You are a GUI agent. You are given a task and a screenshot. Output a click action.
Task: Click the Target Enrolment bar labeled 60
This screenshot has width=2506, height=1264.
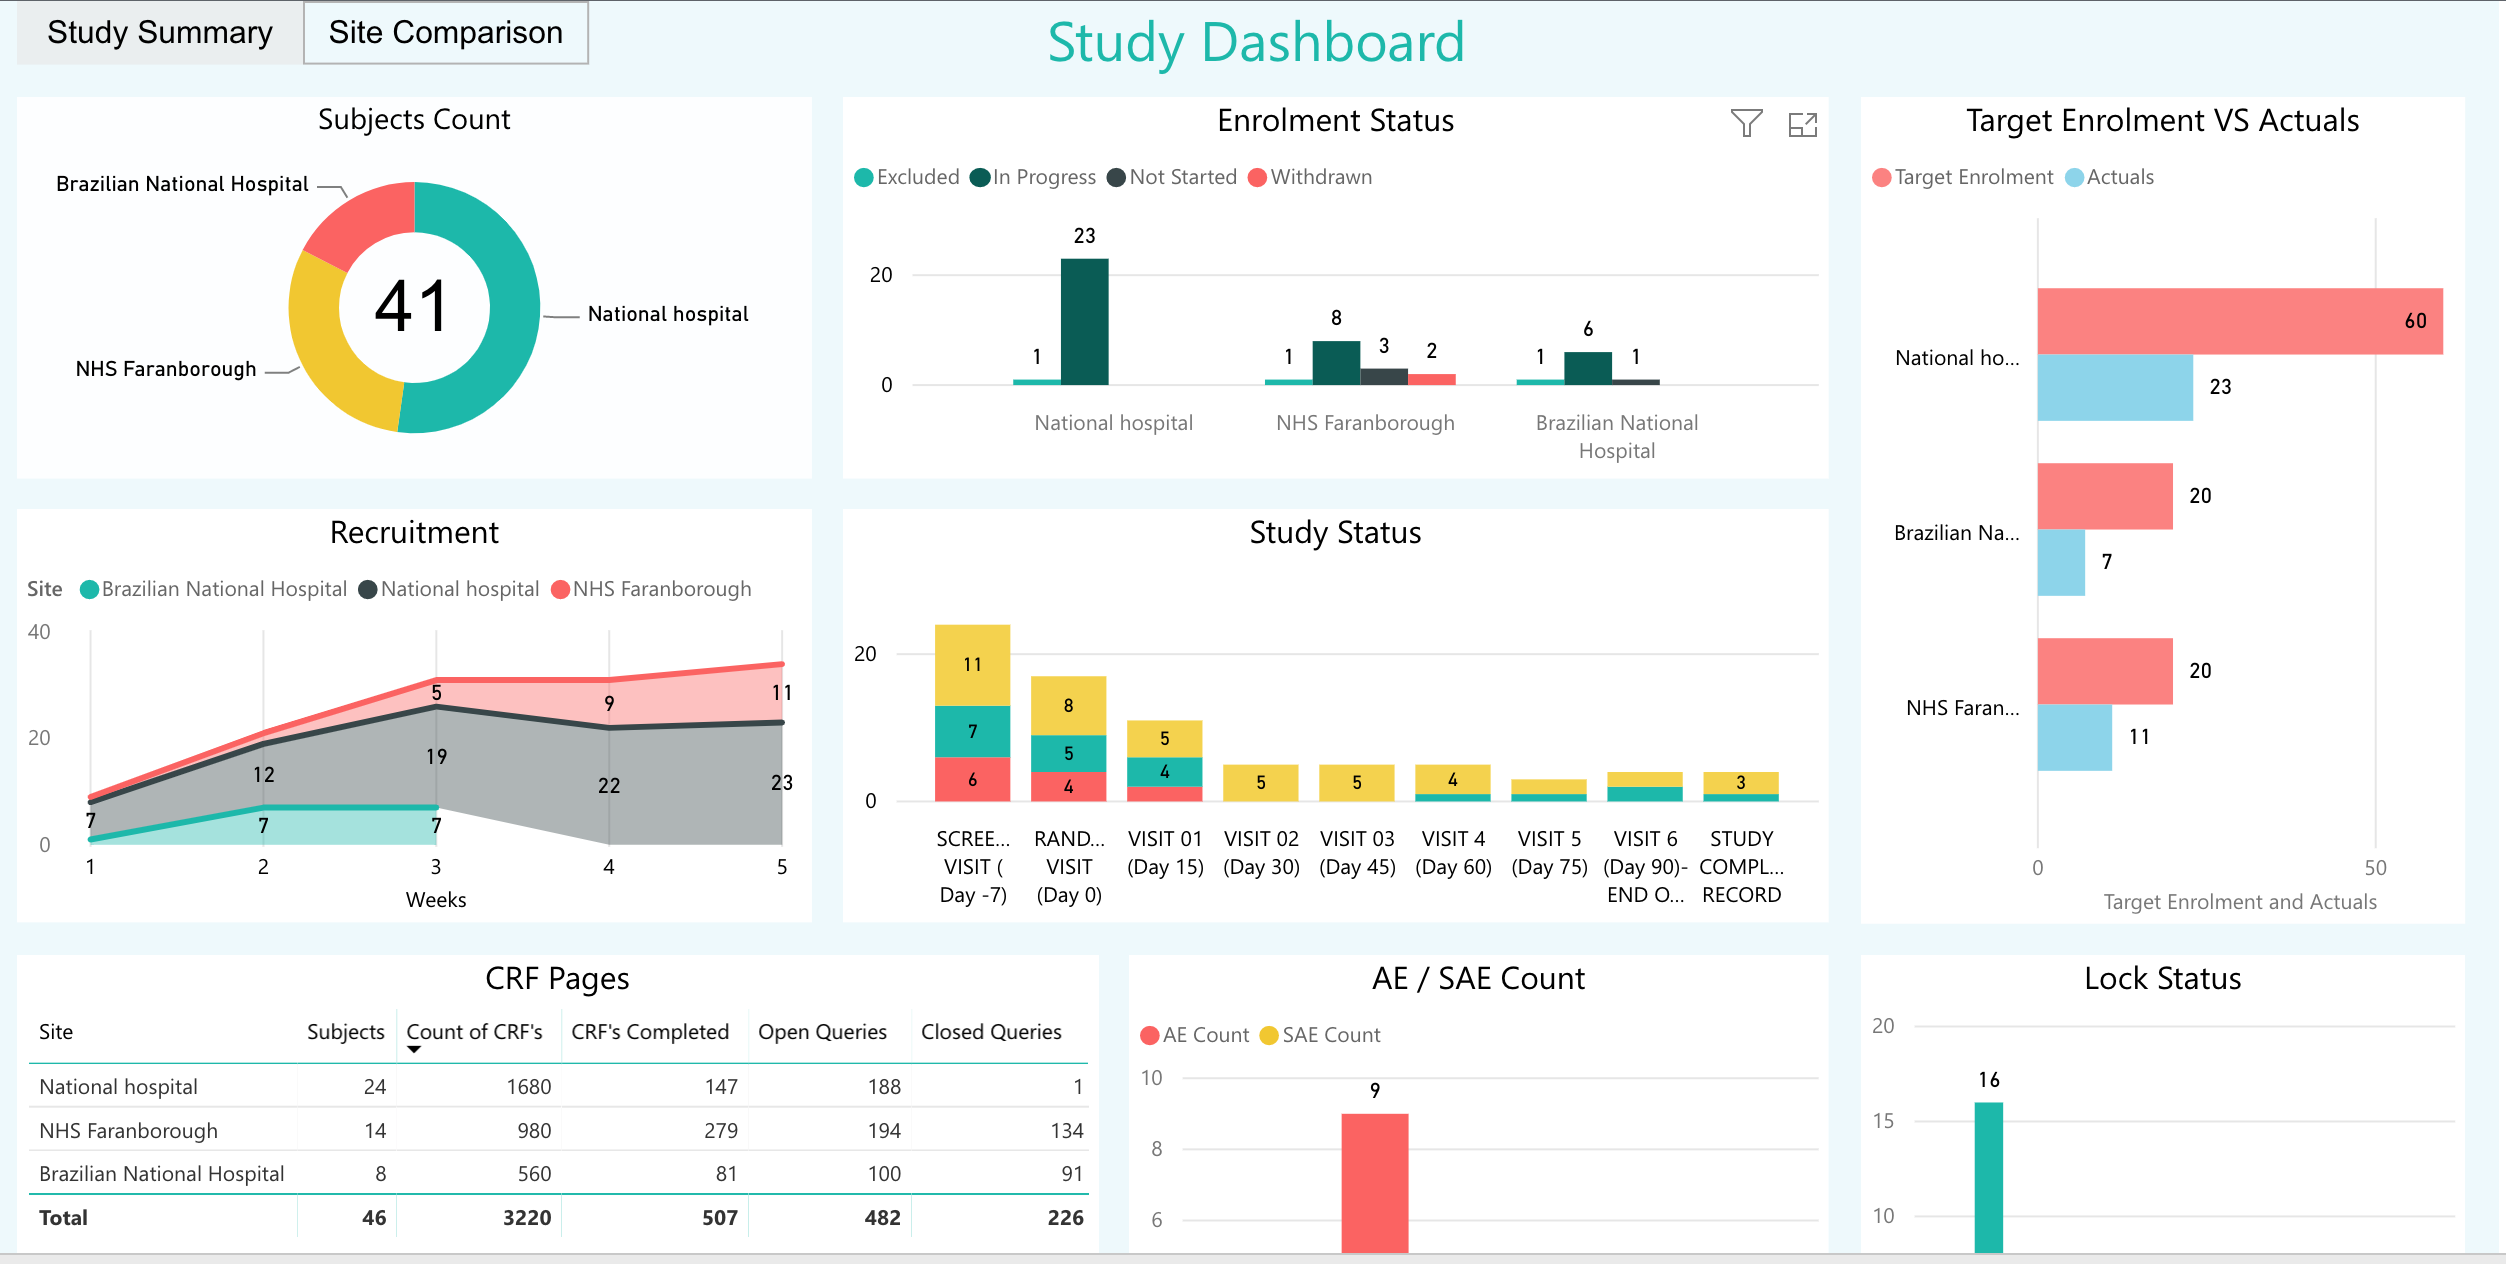(x=2240, y=321)
